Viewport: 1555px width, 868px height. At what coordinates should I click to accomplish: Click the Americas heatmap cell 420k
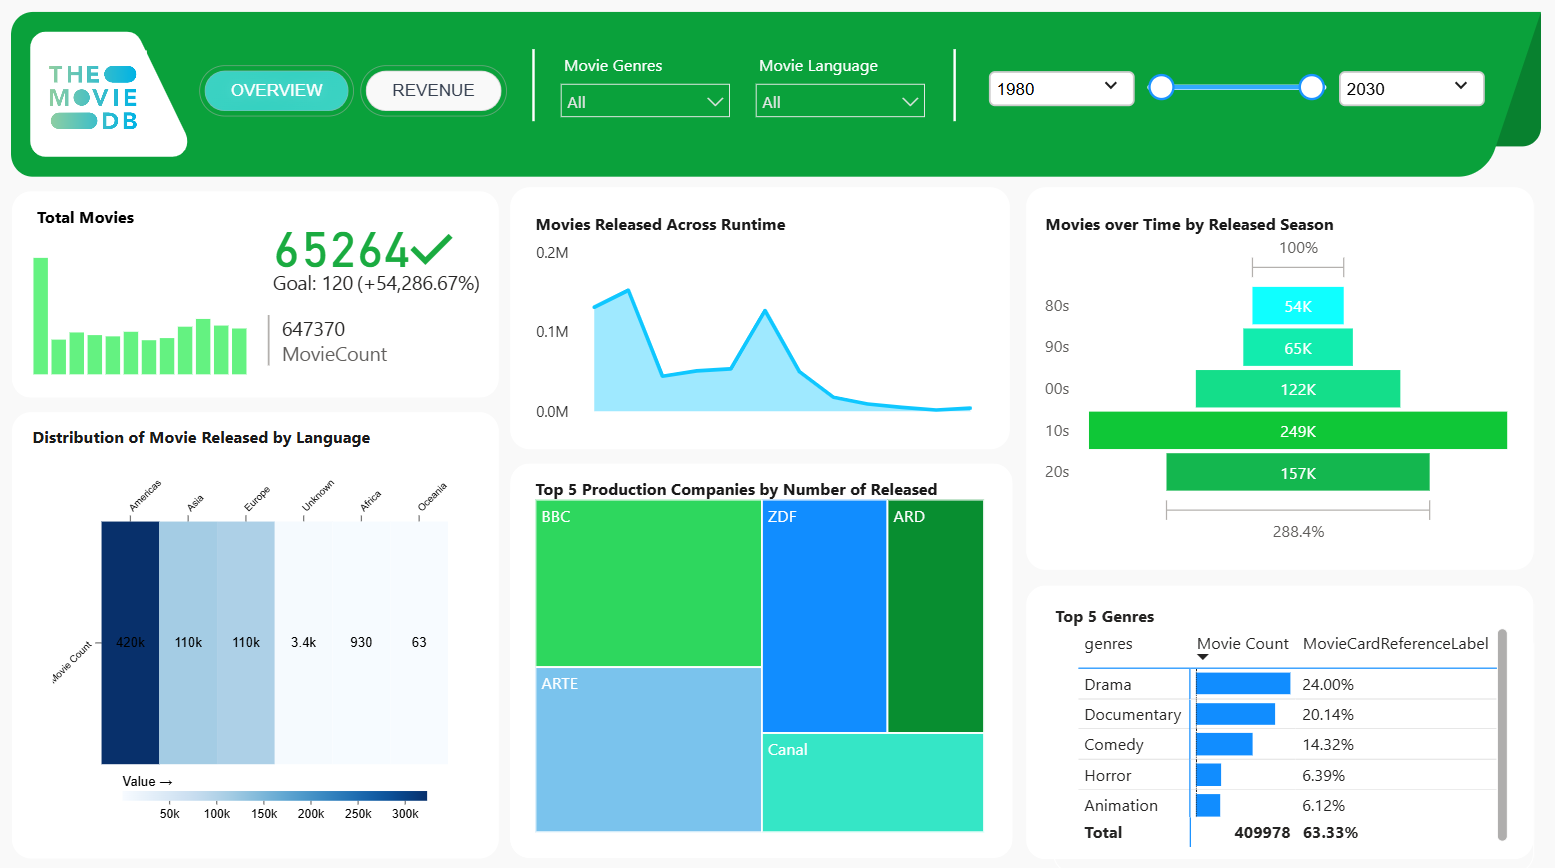(x=130, y=642)
